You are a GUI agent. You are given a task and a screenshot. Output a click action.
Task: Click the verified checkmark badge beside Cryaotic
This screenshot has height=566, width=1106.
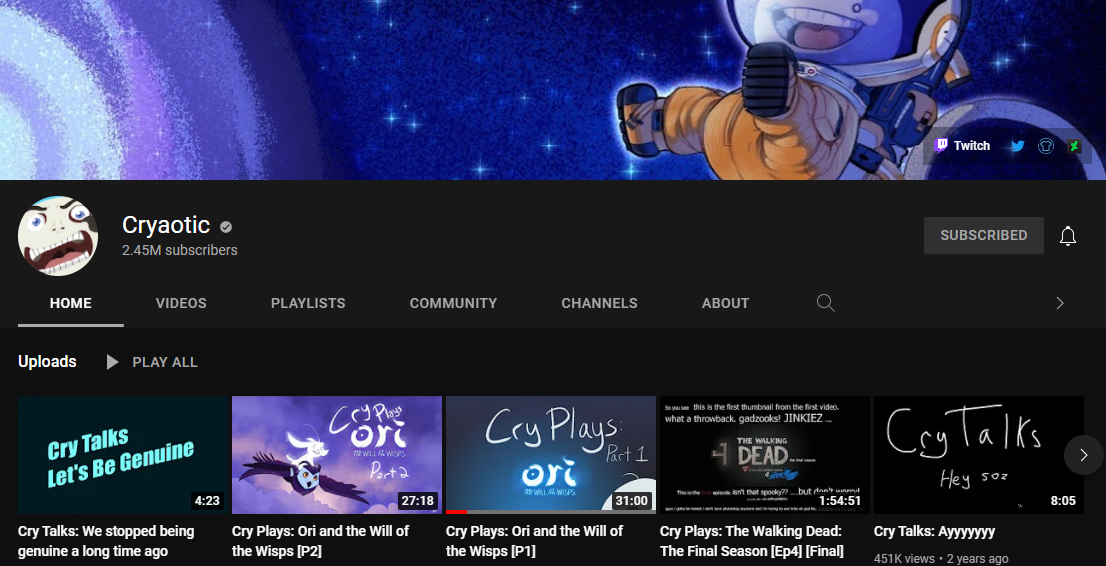(226, 227)
